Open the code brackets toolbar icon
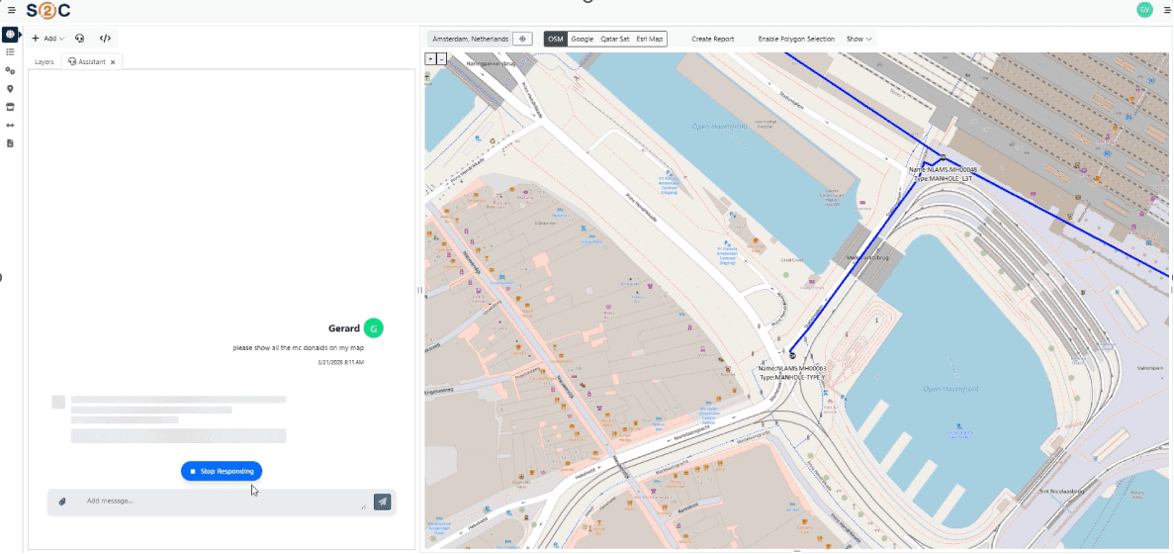The height and width of the screenshot is (554, 1174). 105,39
